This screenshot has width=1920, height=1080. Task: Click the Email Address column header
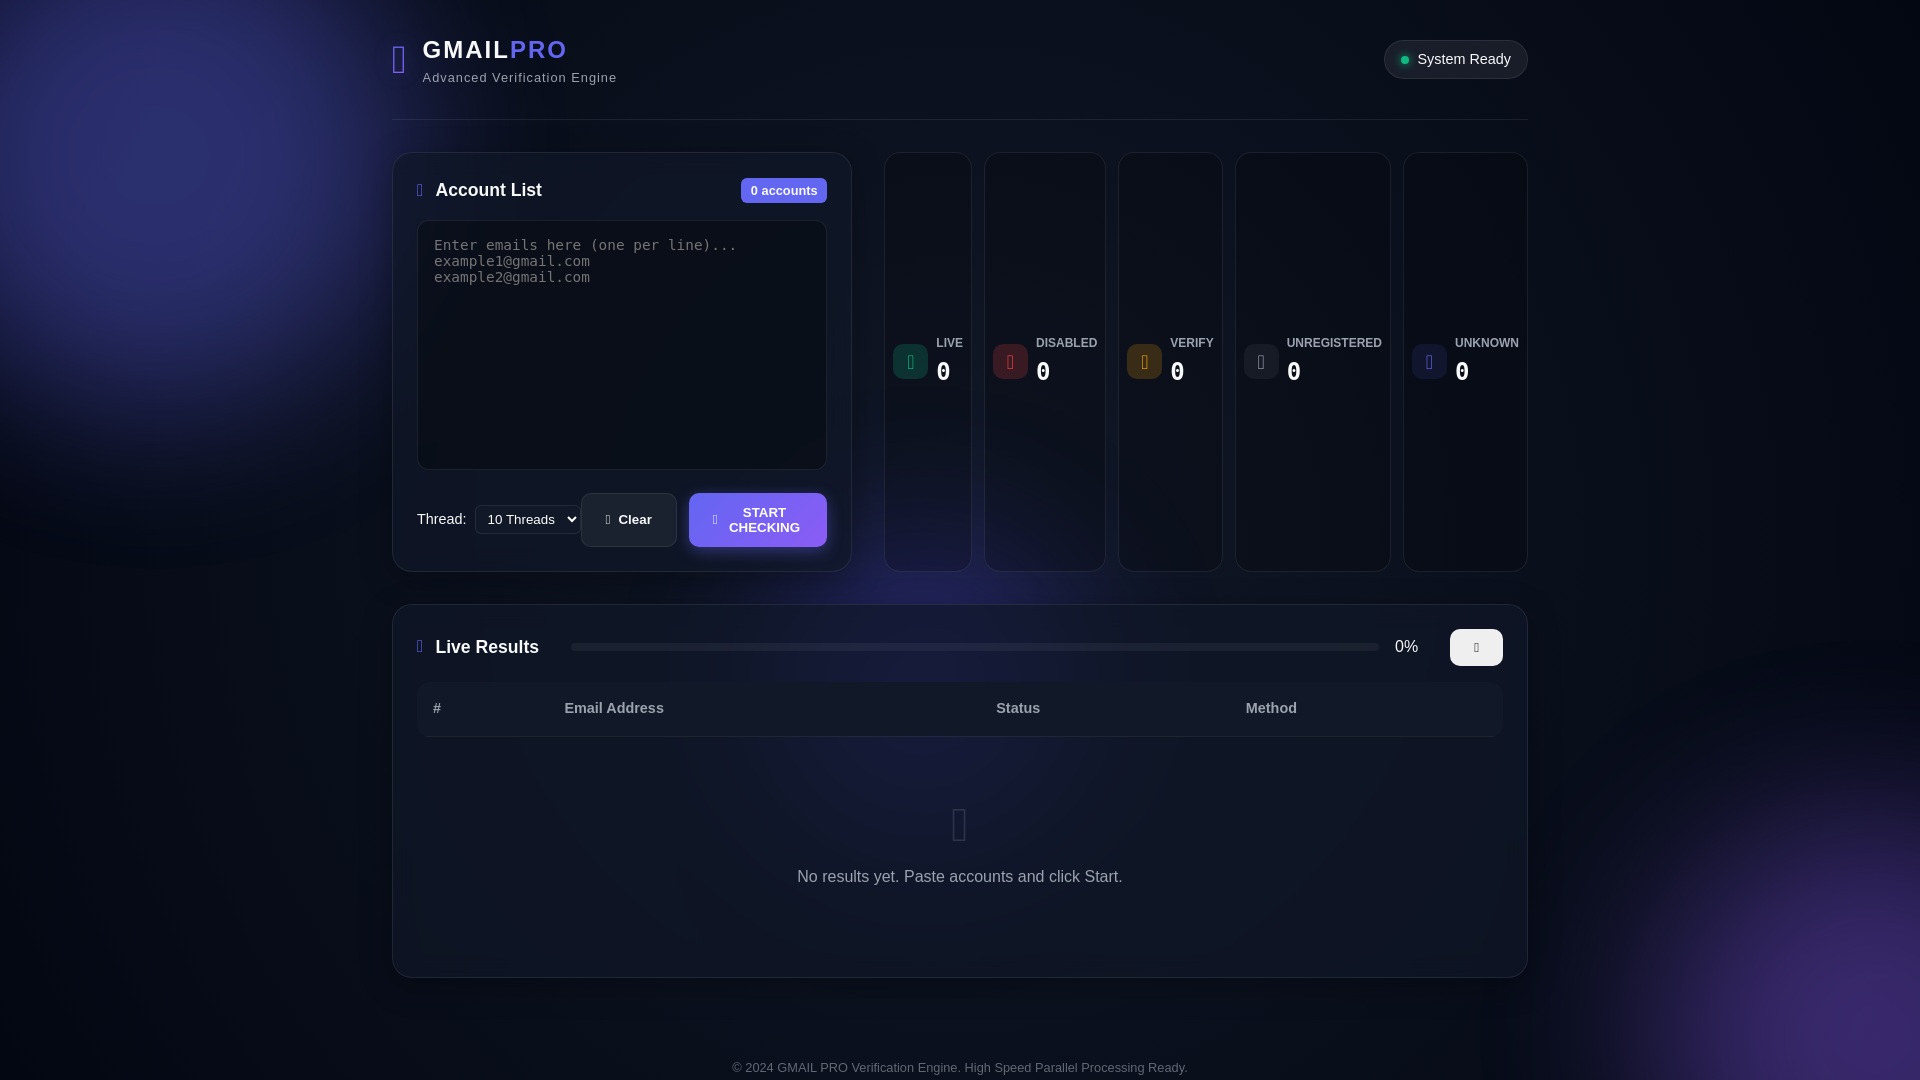point(614,708)
